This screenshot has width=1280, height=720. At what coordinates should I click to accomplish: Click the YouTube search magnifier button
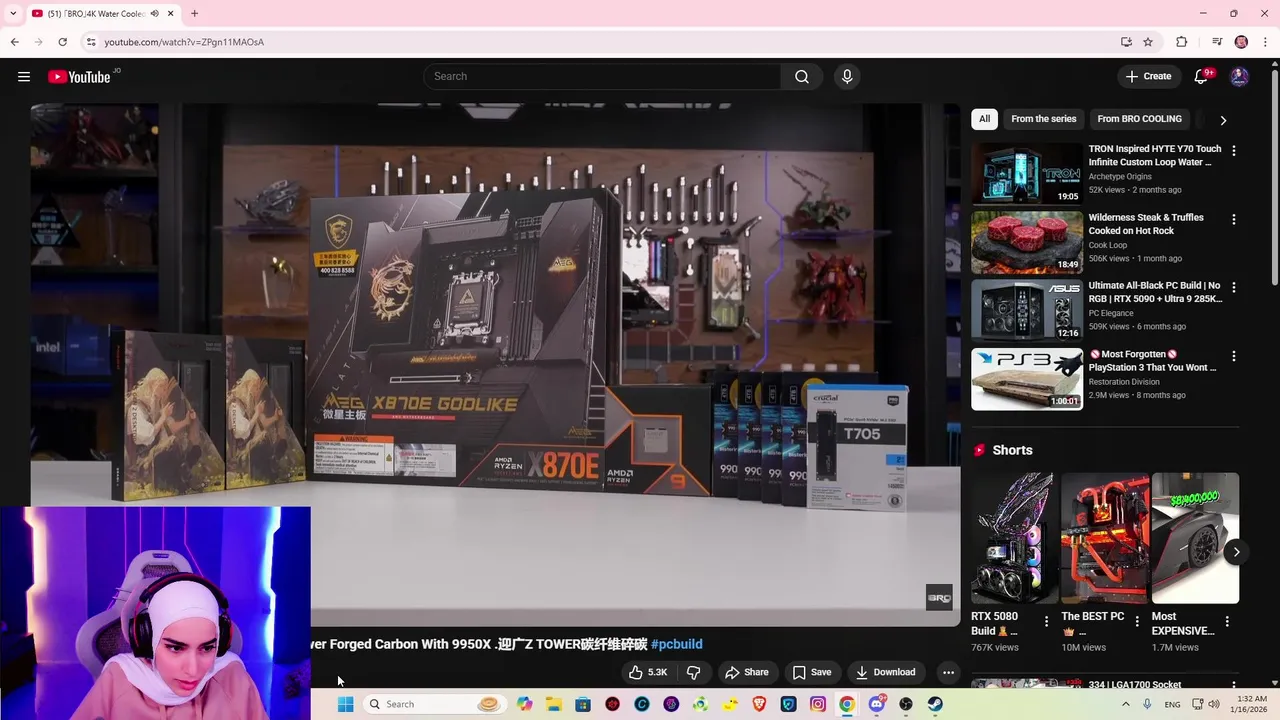click(802, 77)
